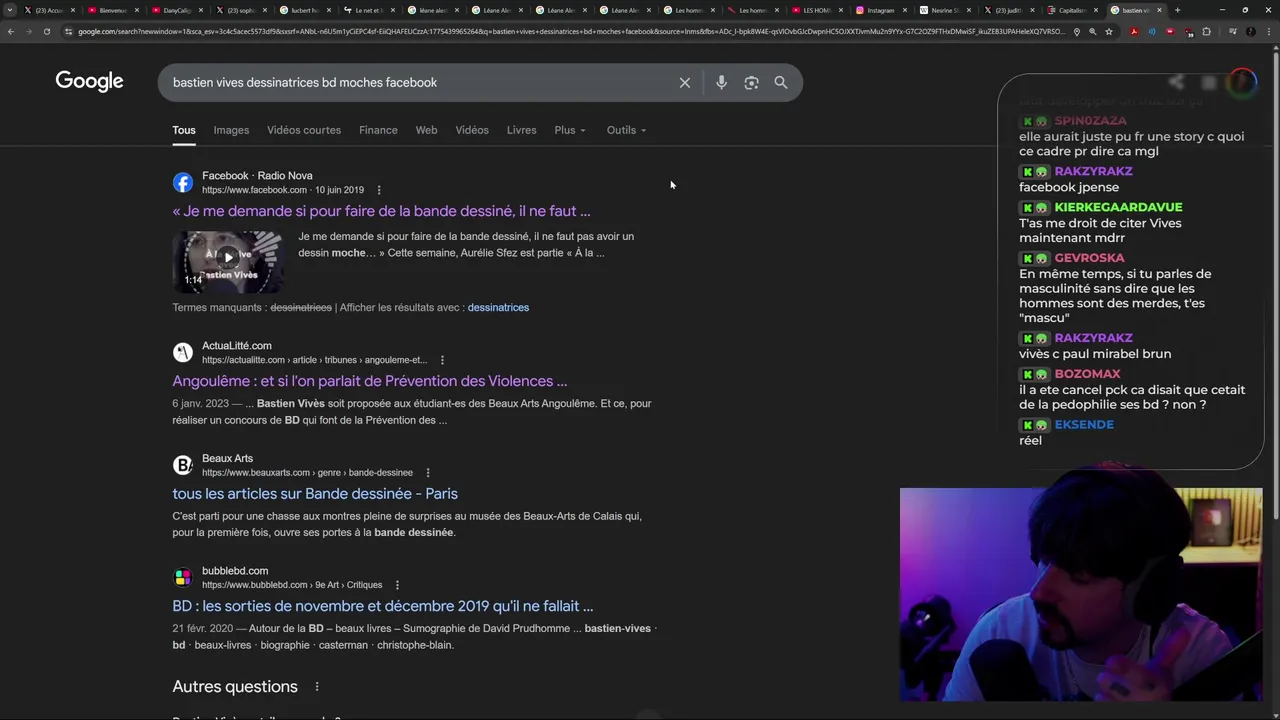
Task: Open options next to Autres questions
Action: click(x=317, y=687)
